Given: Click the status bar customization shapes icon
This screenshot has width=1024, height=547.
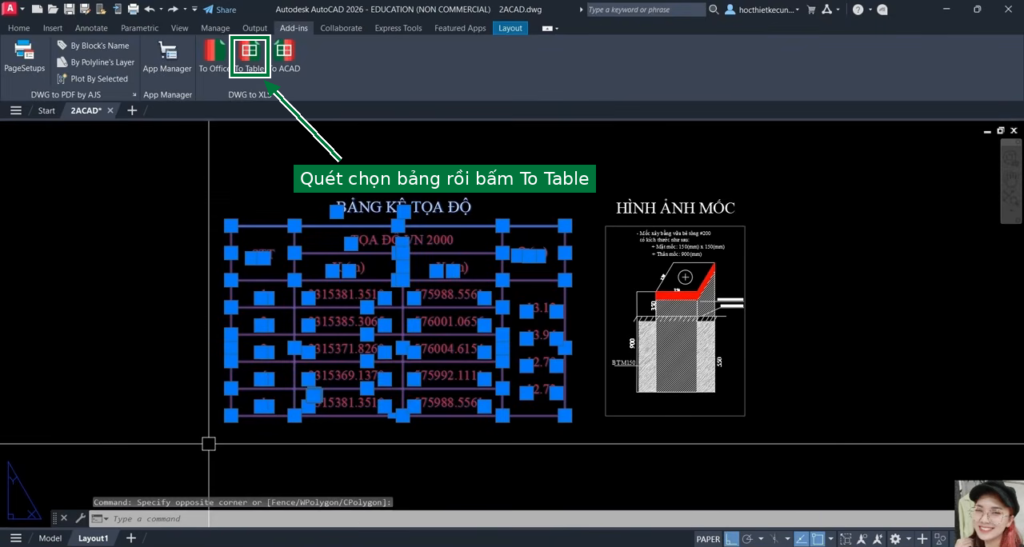Looking at the screenshot, I should (940, 539).
